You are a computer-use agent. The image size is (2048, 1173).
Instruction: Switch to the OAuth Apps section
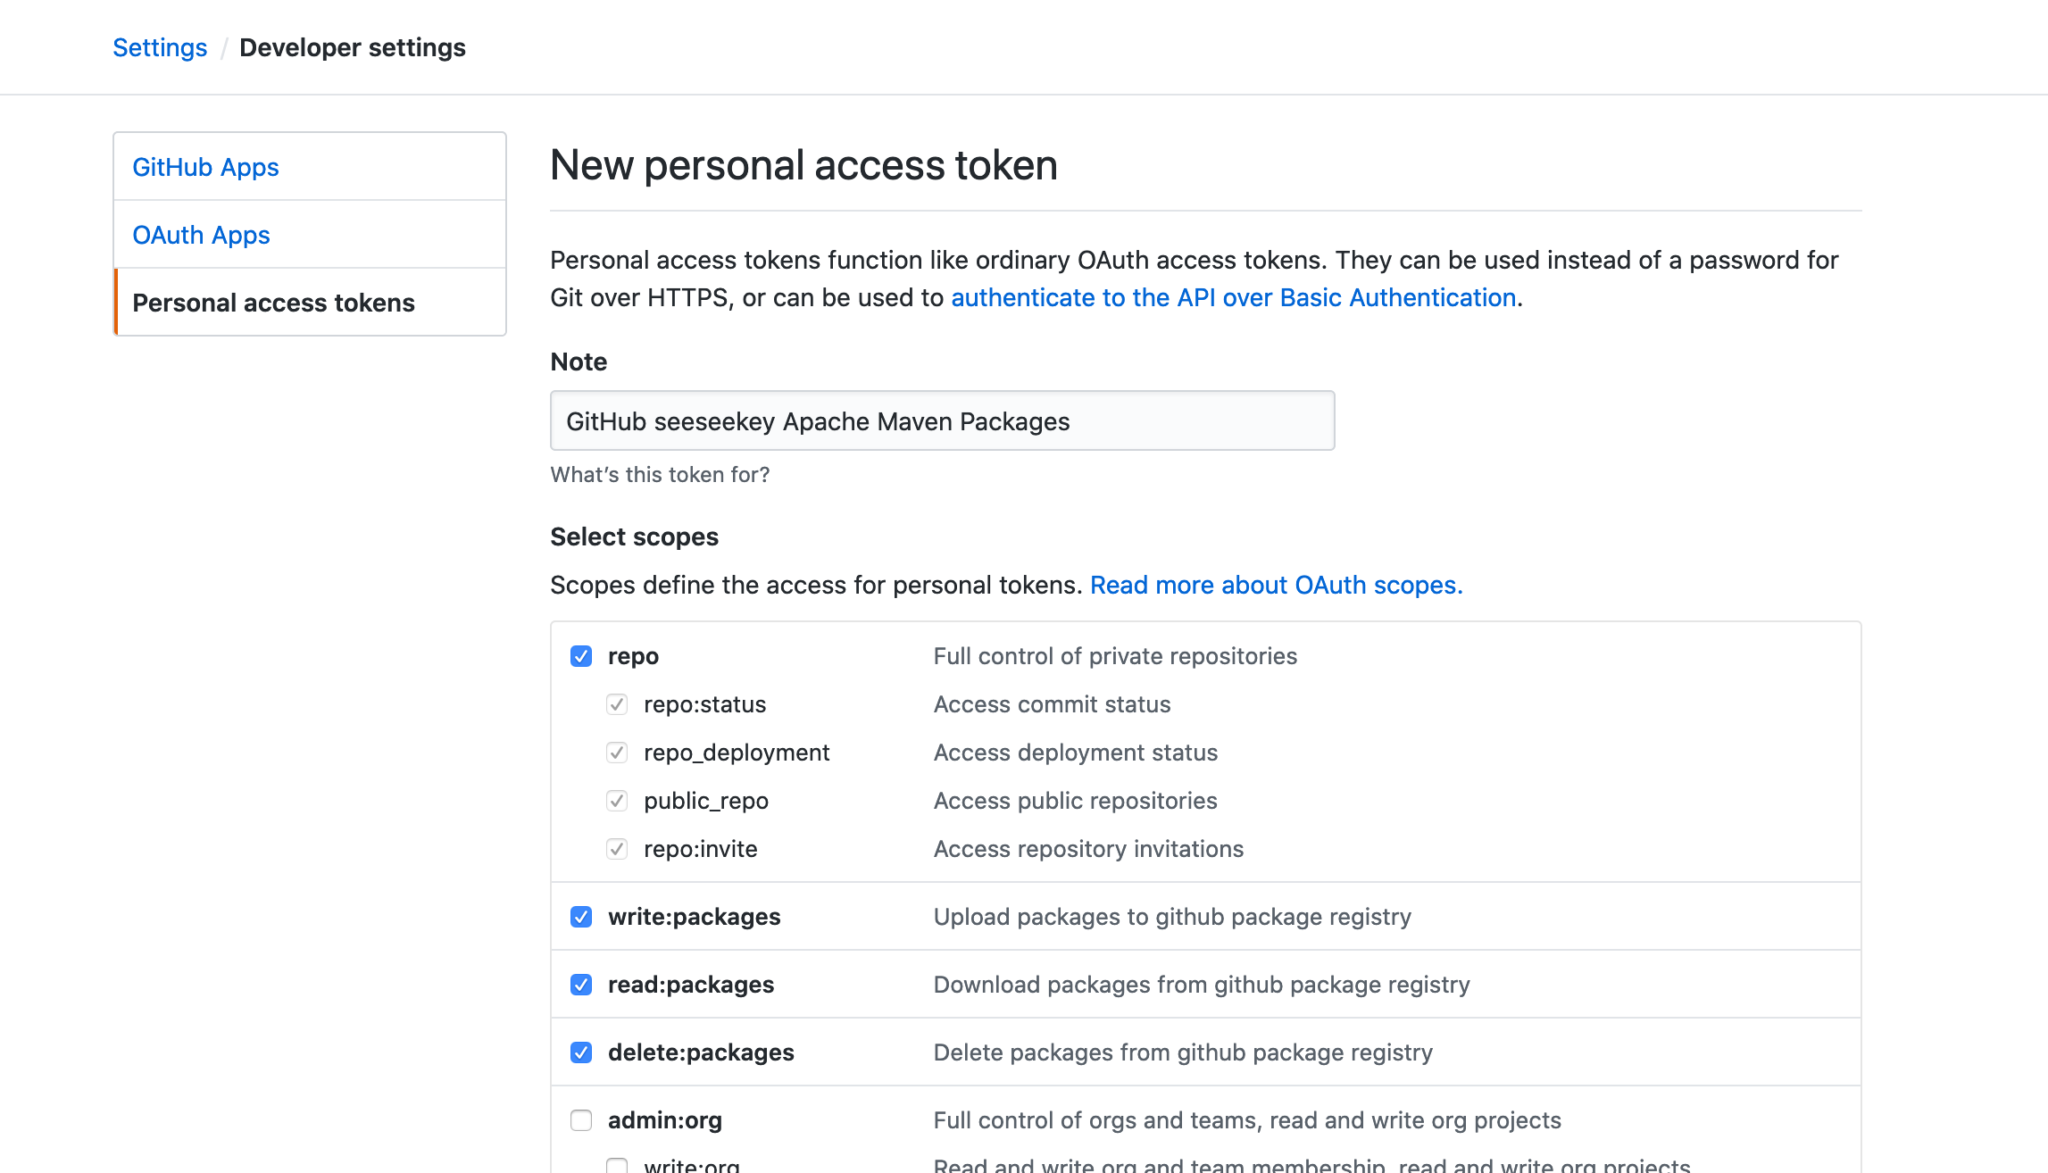(201, 234)
